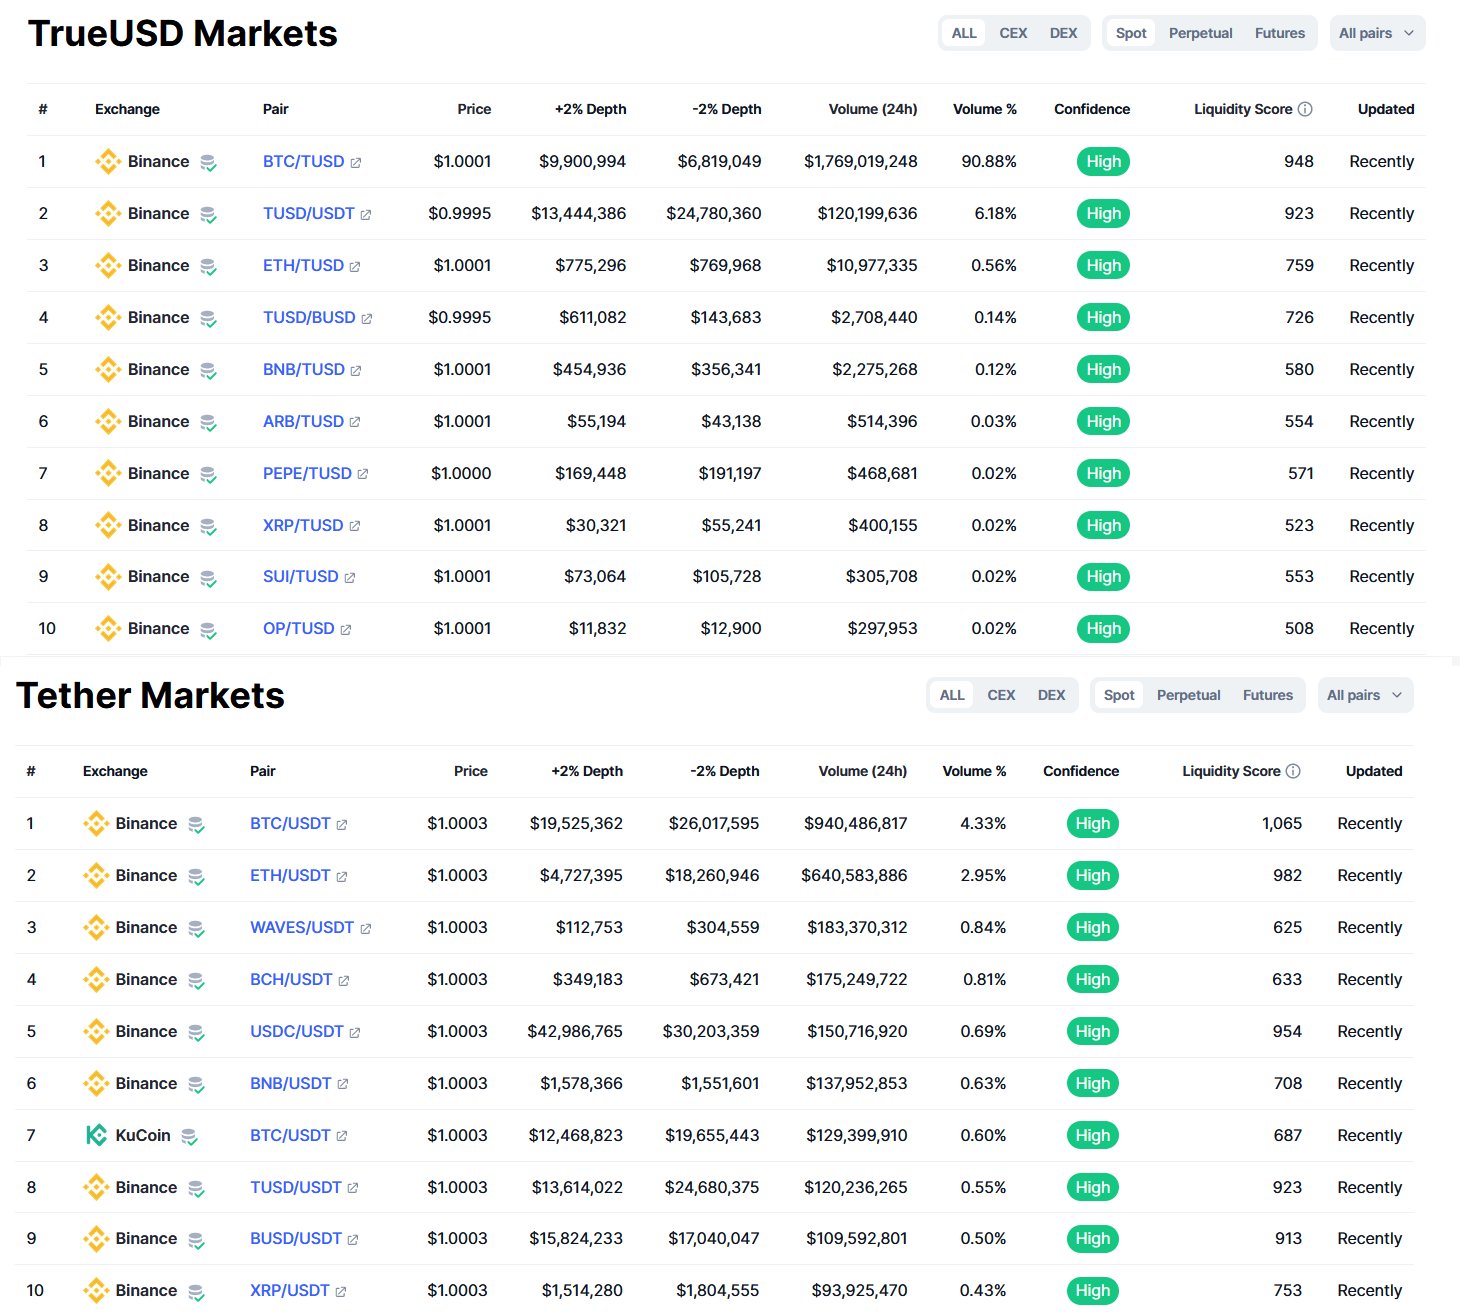
Task: Open external link icon next to BCH/USDT
Action: [x=344, y=981]
